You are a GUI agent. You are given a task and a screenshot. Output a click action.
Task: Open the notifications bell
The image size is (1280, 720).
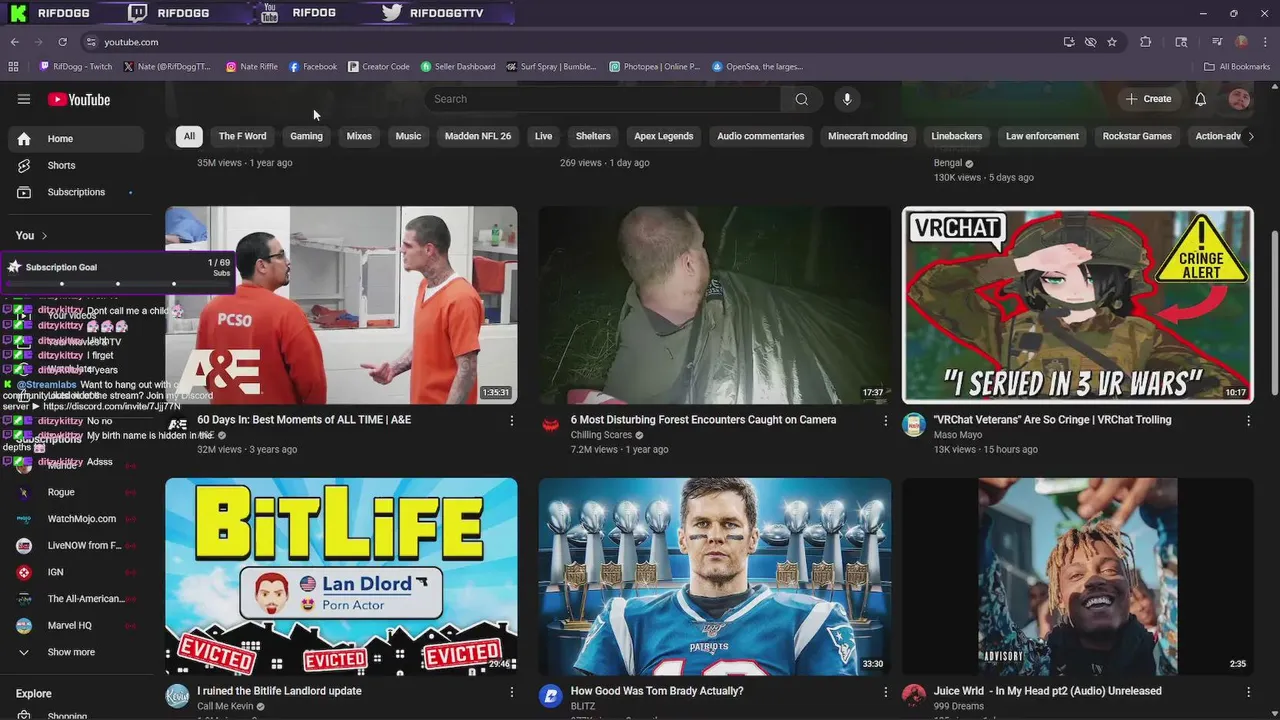click(x=1201, y=99)
